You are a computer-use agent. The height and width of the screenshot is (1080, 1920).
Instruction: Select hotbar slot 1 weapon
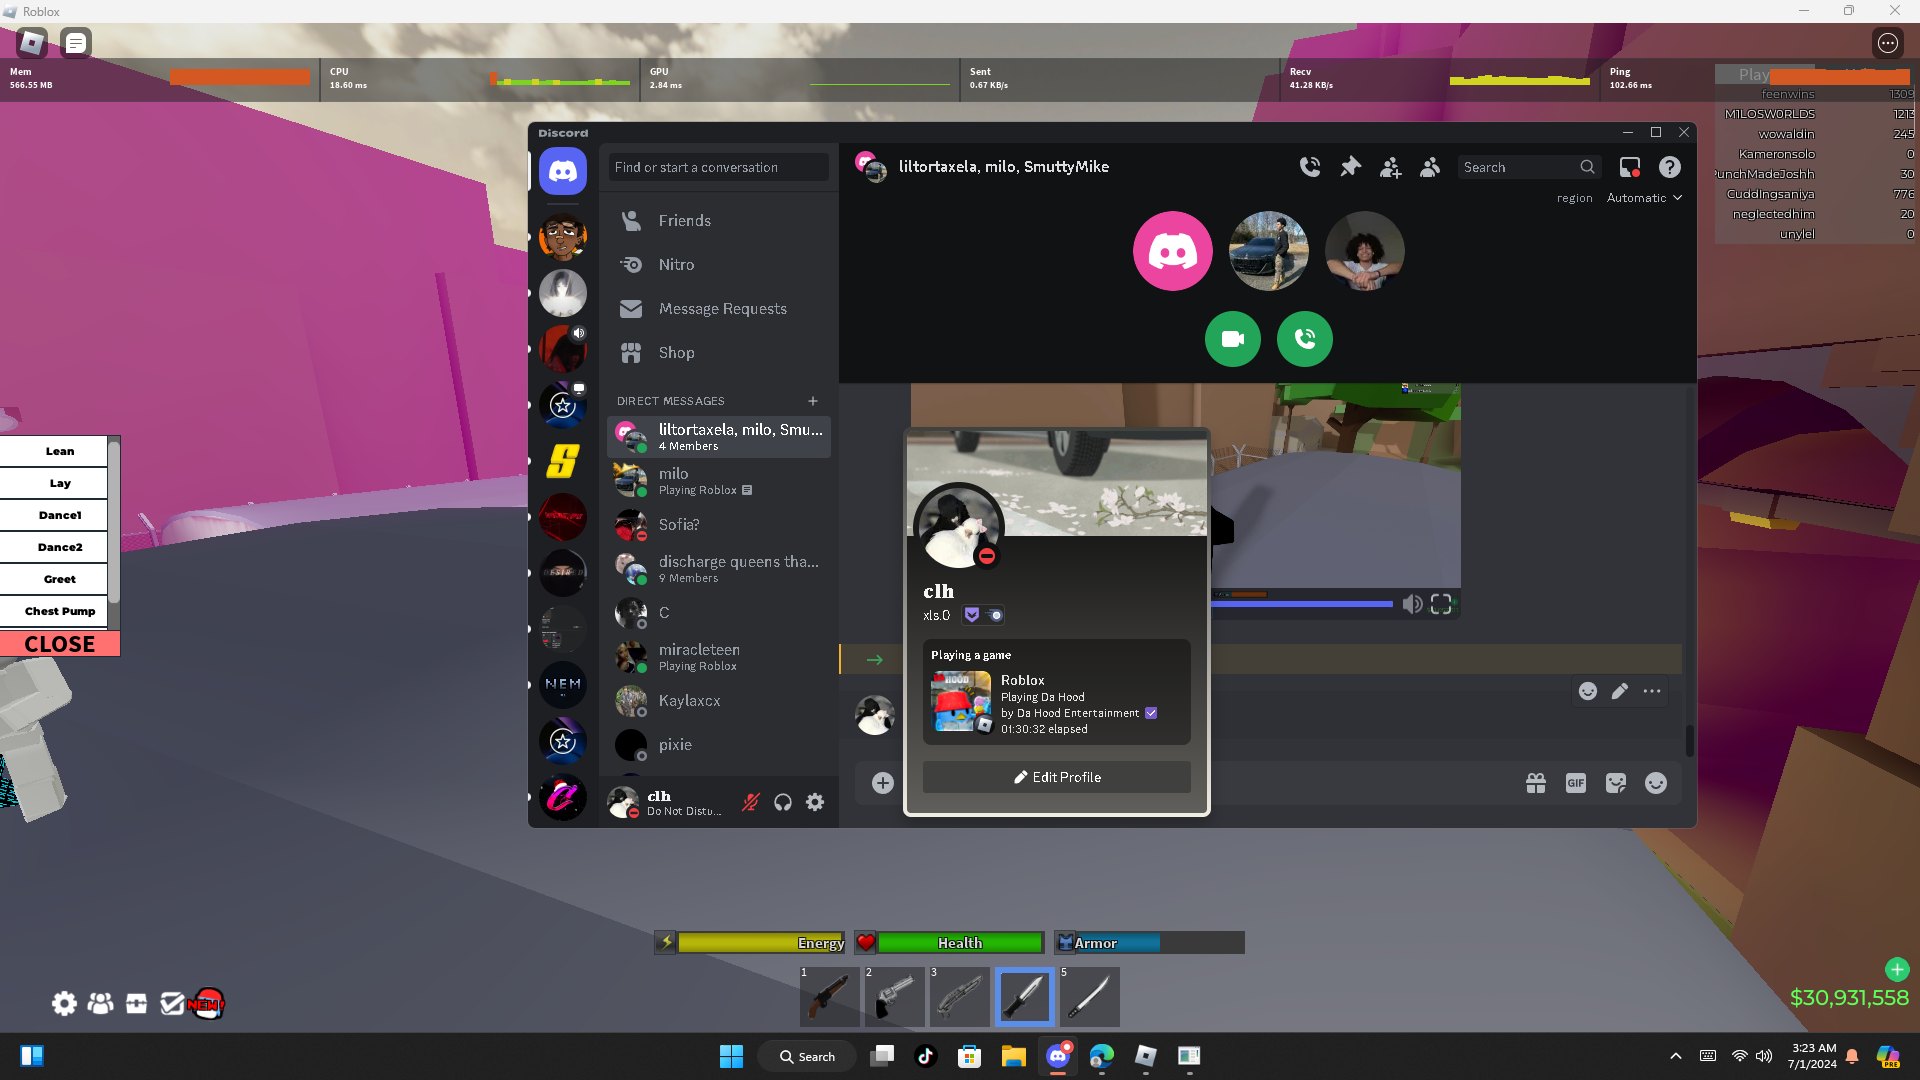point(830,997)
